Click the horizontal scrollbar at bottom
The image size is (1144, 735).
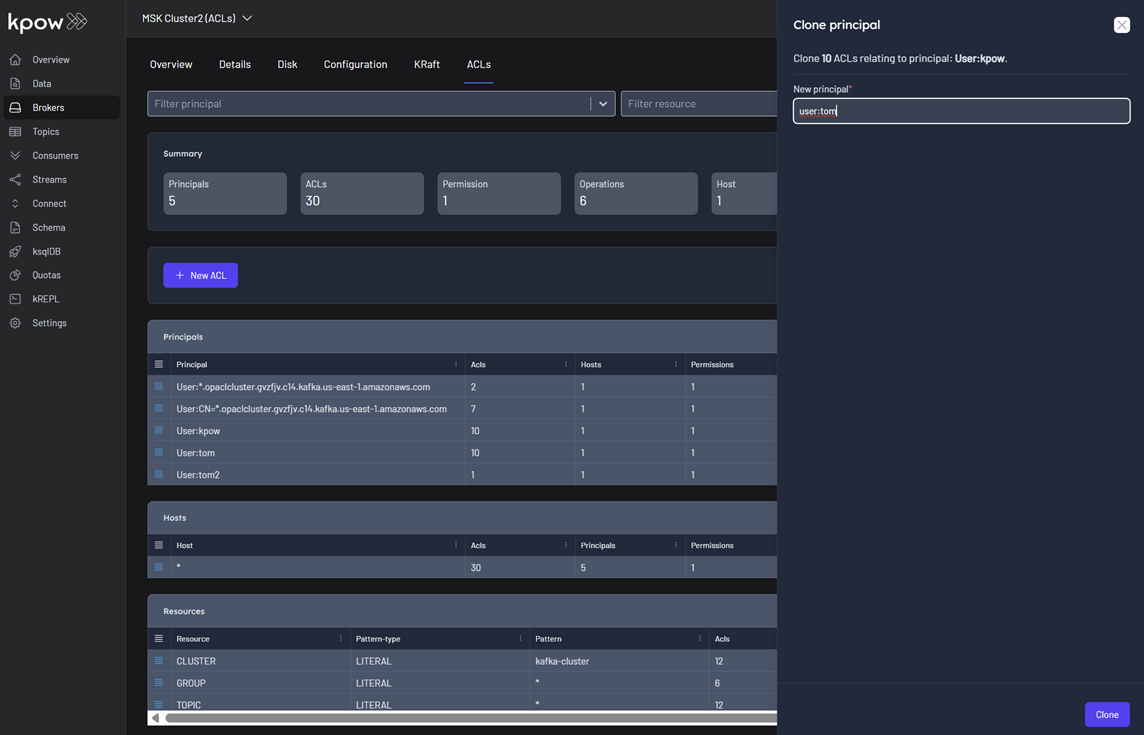(471, 718)
